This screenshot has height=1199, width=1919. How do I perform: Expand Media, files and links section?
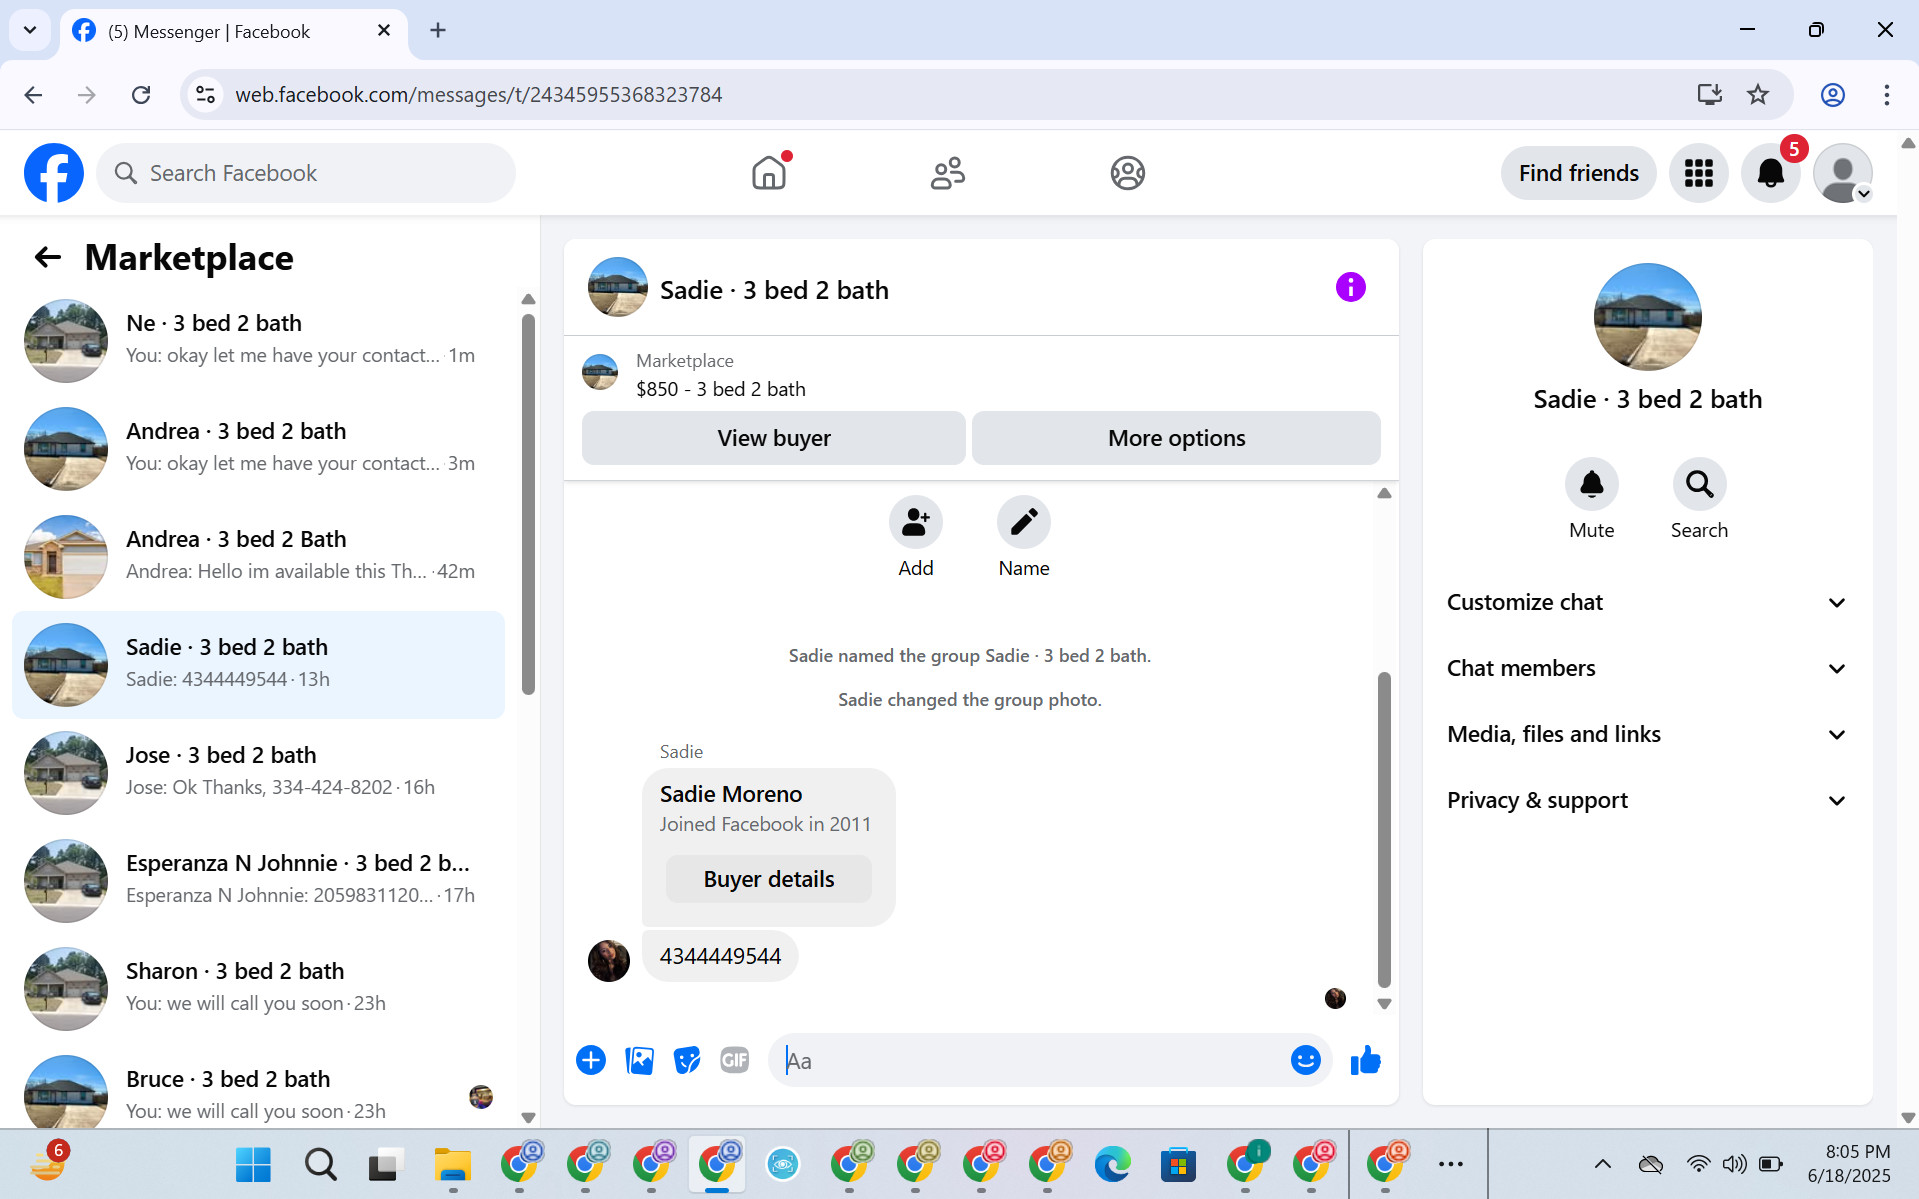(x=1646, y=734)
